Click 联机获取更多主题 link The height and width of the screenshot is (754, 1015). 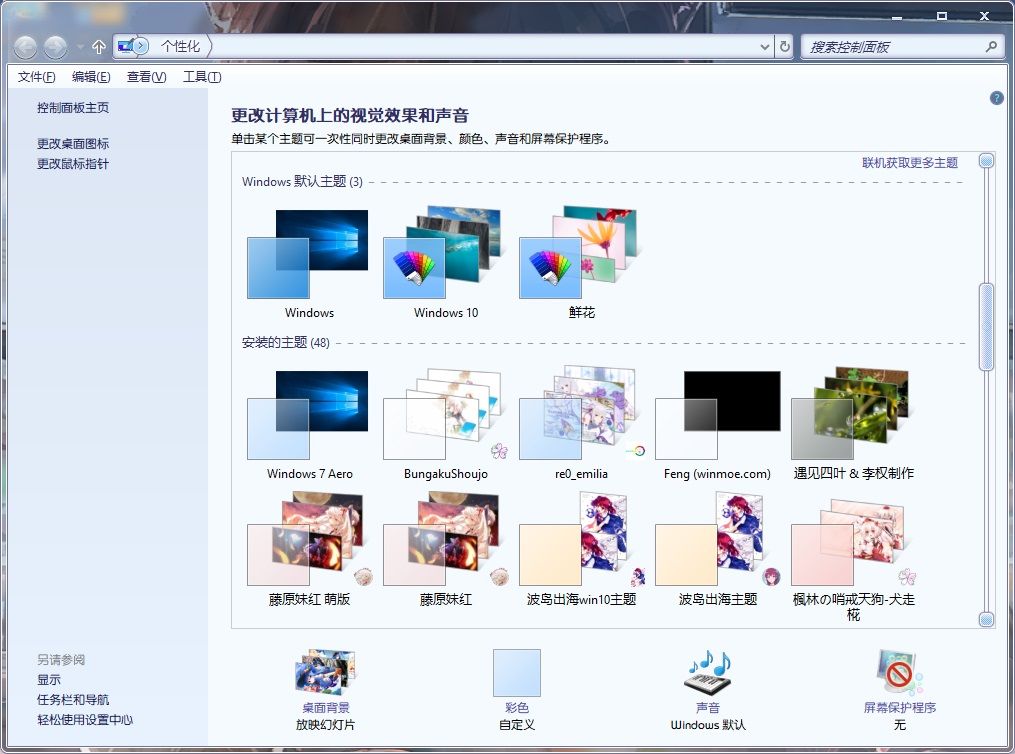909,162
